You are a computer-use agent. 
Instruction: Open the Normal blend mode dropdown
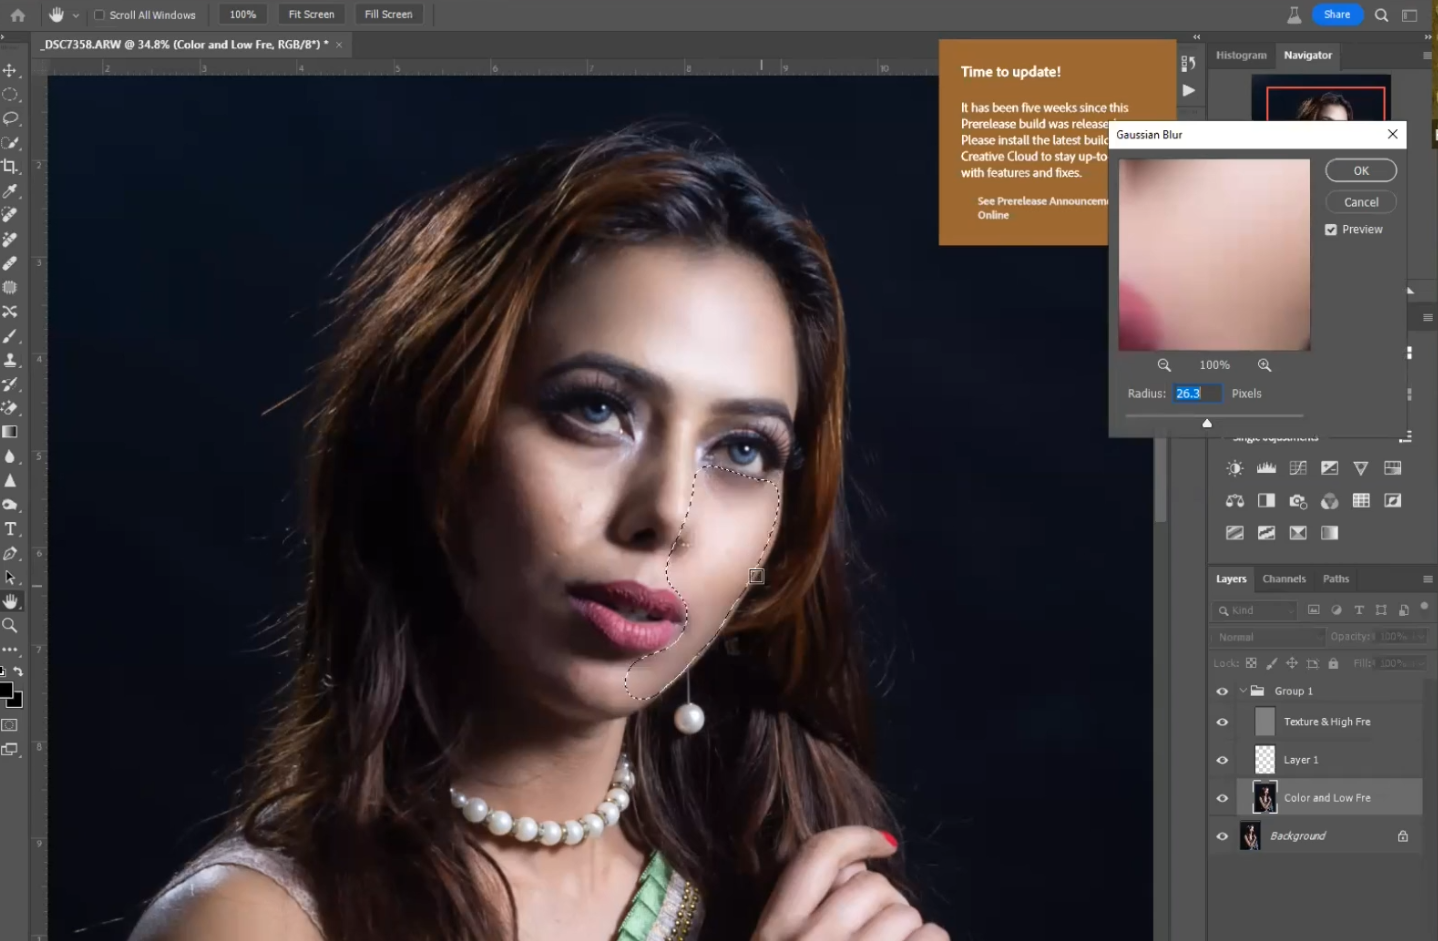tap(1268, 637)
